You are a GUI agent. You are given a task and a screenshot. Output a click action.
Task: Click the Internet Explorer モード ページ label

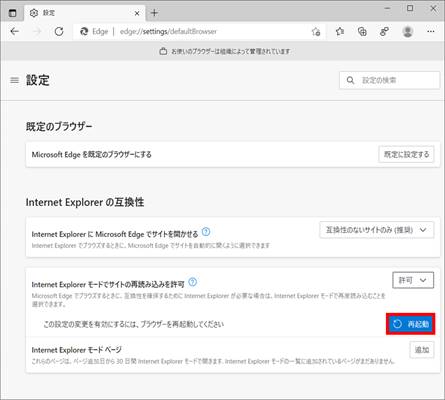(x=77, y=350)
